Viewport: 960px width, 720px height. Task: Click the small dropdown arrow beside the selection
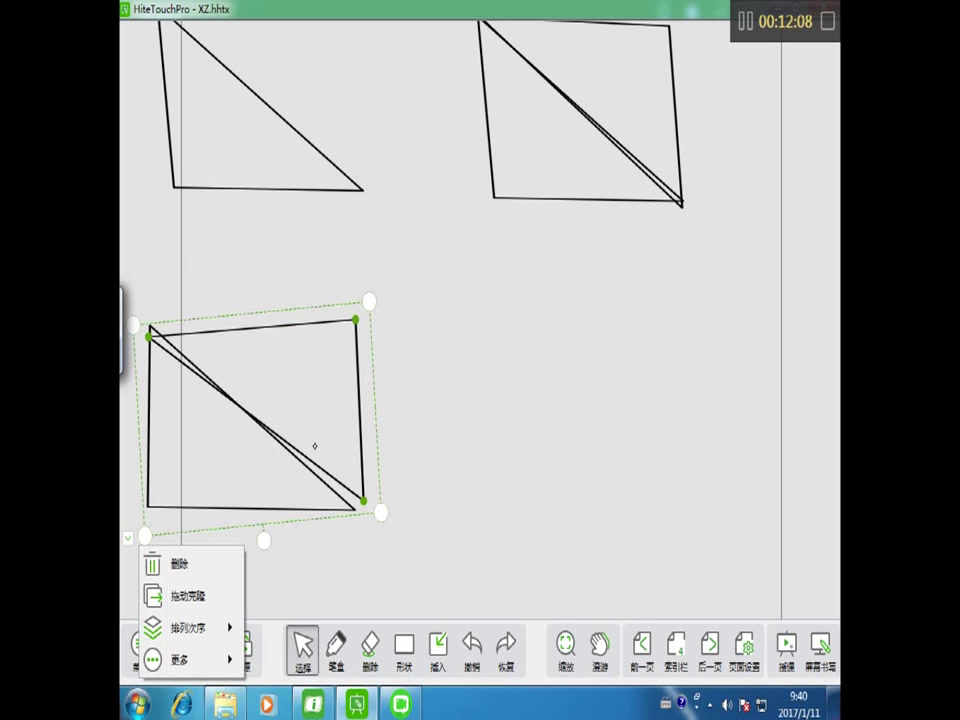pos(128,538)
